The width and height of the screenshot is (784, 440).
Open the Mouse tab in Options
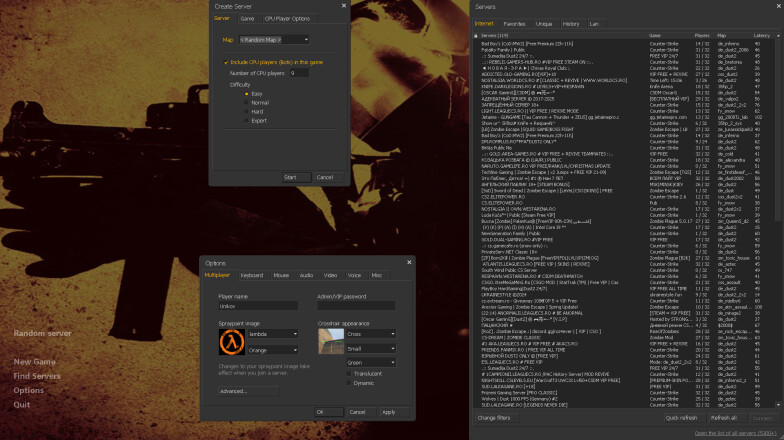point(281,275)
